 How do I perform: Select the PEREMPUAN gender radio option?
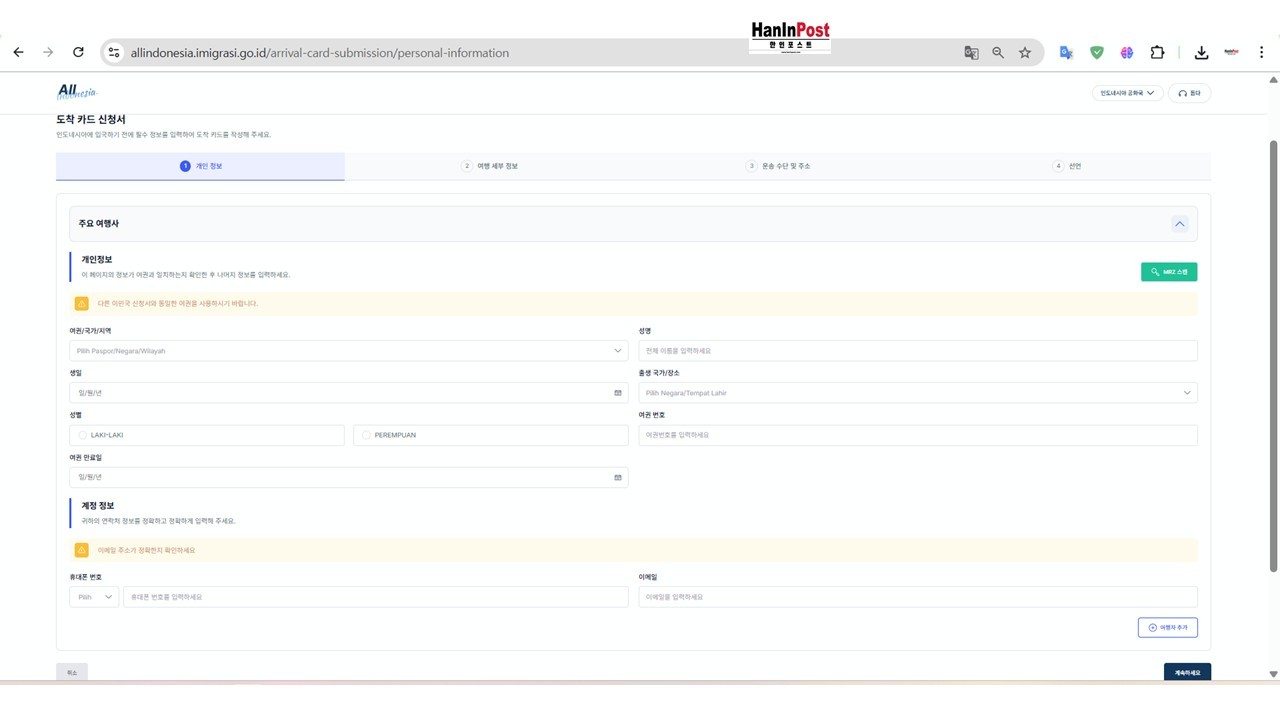click(x=366, y=435)
